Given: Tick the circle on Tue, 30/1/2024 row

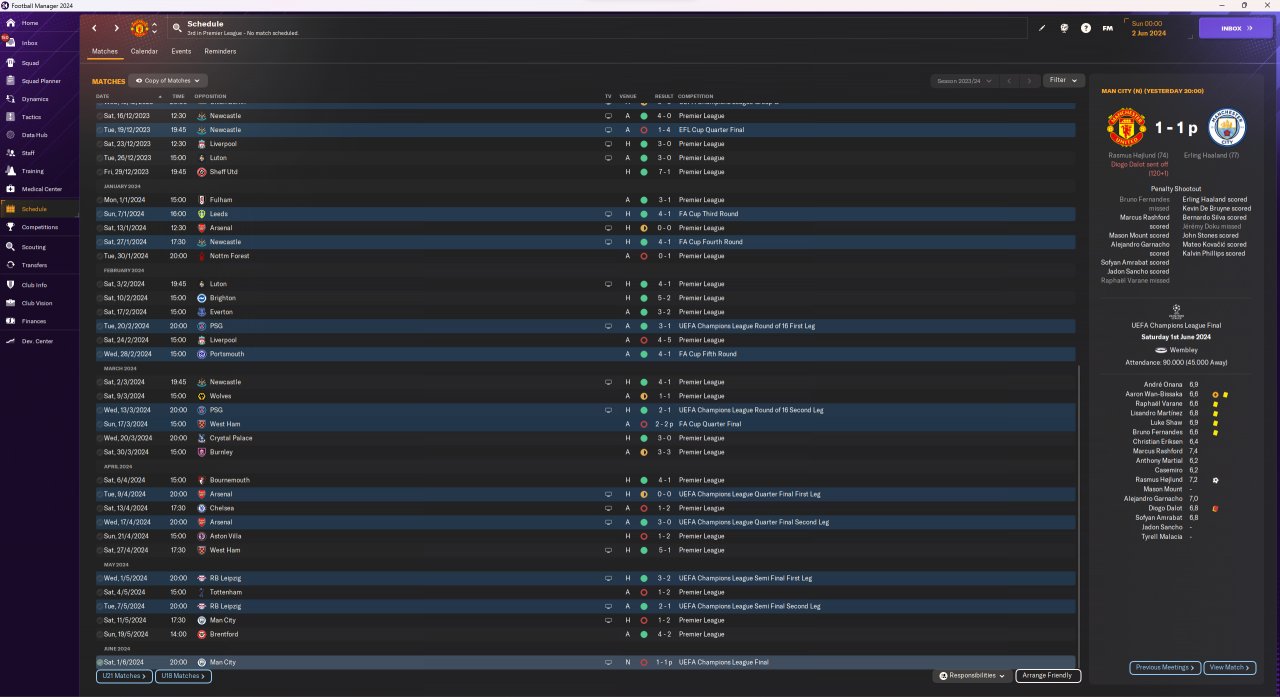Looking at the screenshot, I should pos(100,256).
